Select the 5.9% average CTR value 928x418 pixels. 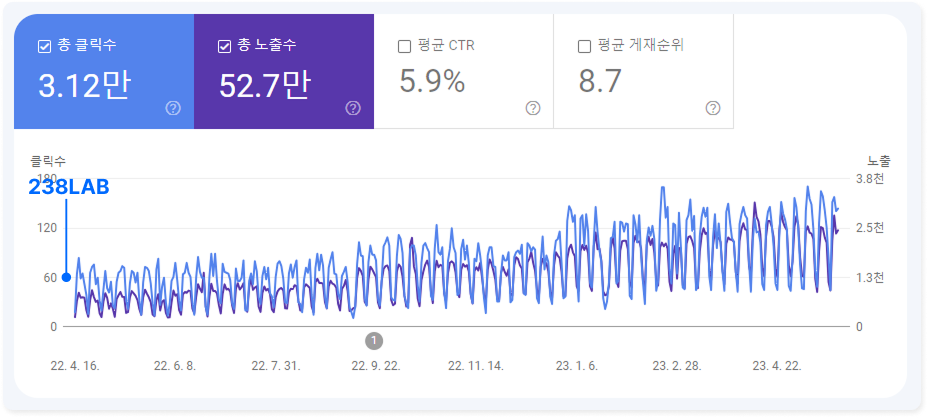[x=432, y=82]
